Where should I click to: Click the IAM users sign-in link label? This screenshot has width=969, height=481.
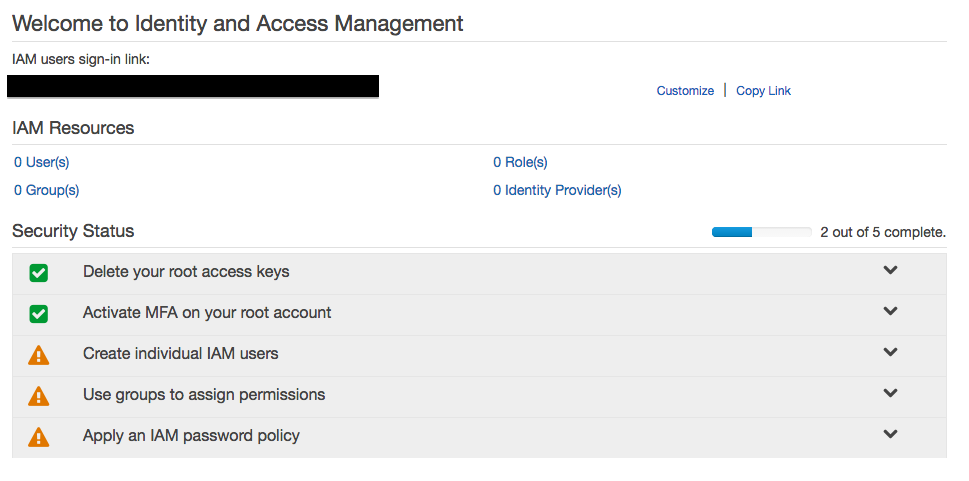81,60
